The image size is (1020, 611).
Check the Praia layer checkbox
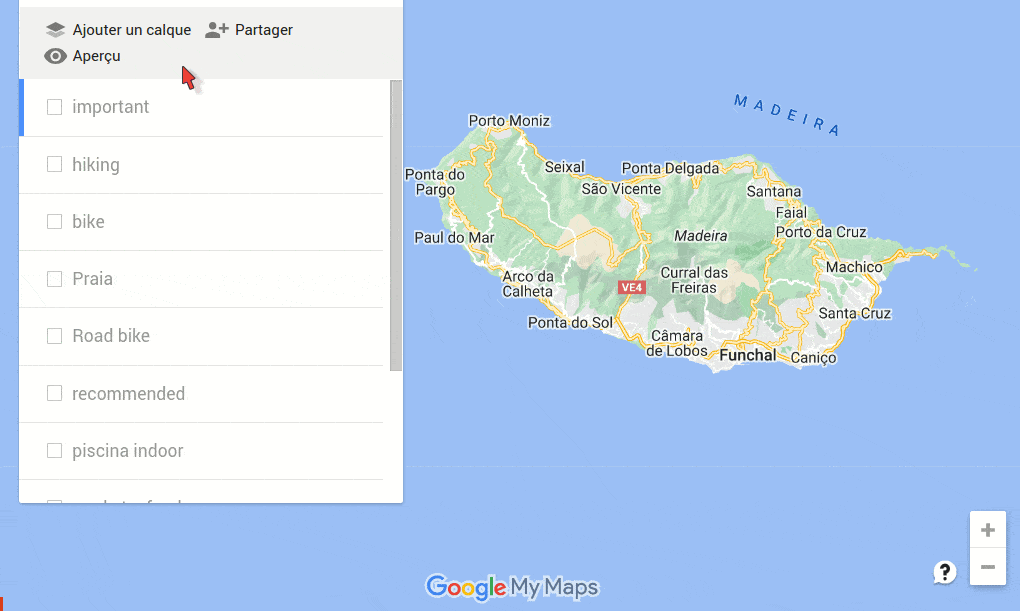55,278
